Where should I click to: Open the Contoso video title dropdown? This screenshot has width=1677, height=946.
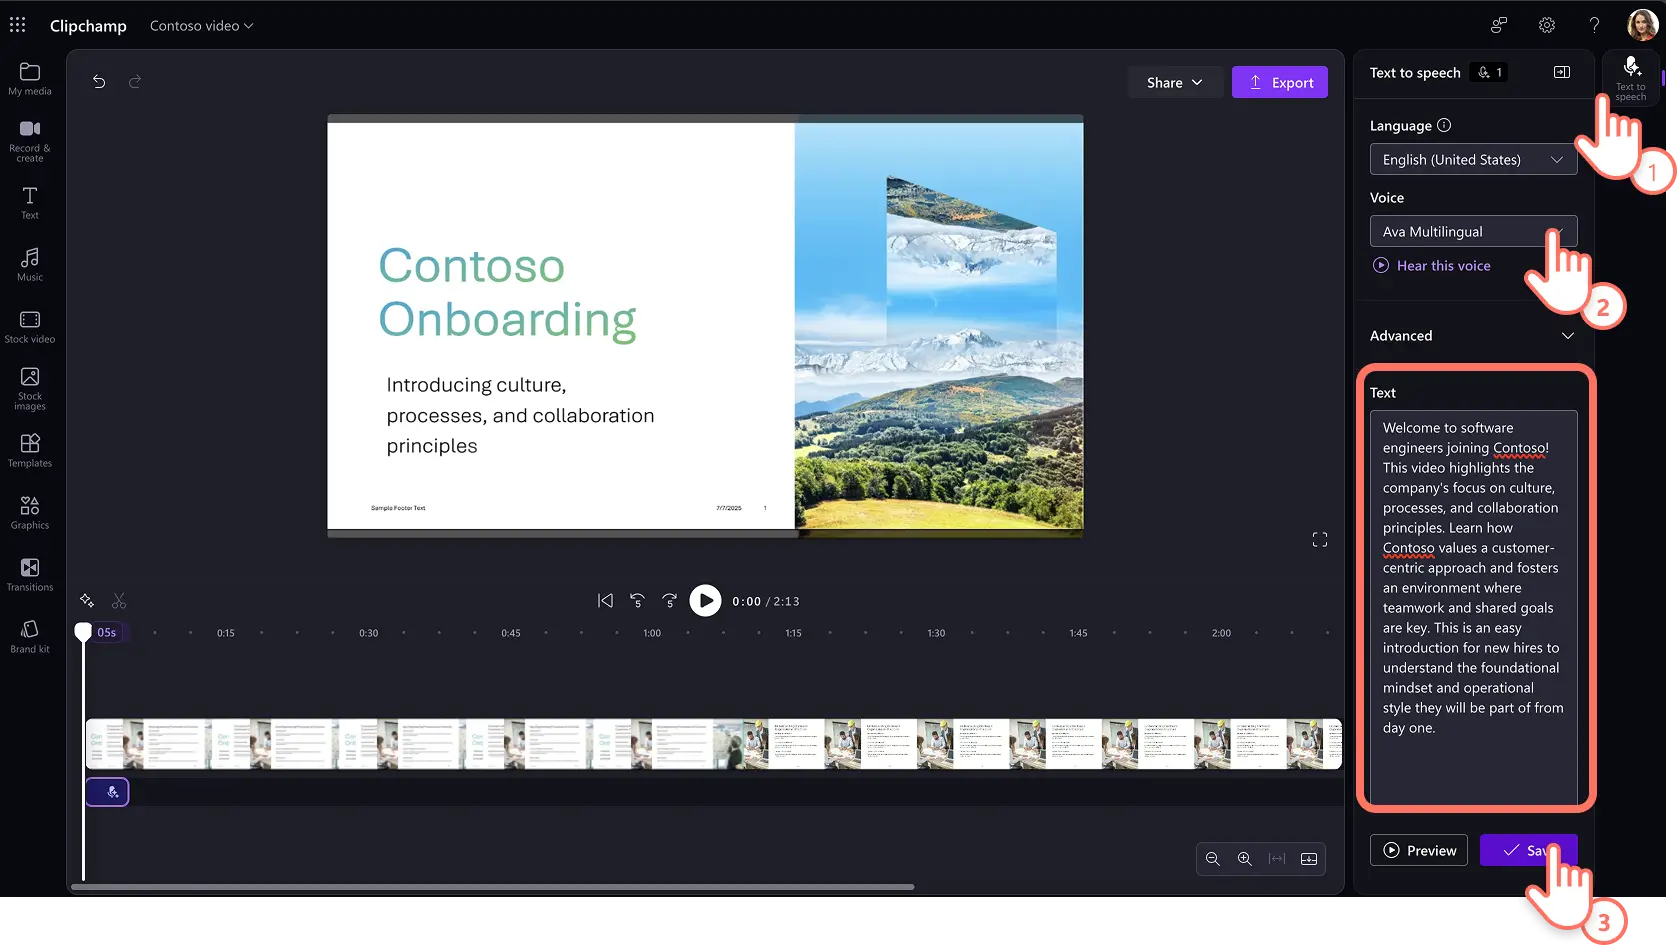[201, 25]
